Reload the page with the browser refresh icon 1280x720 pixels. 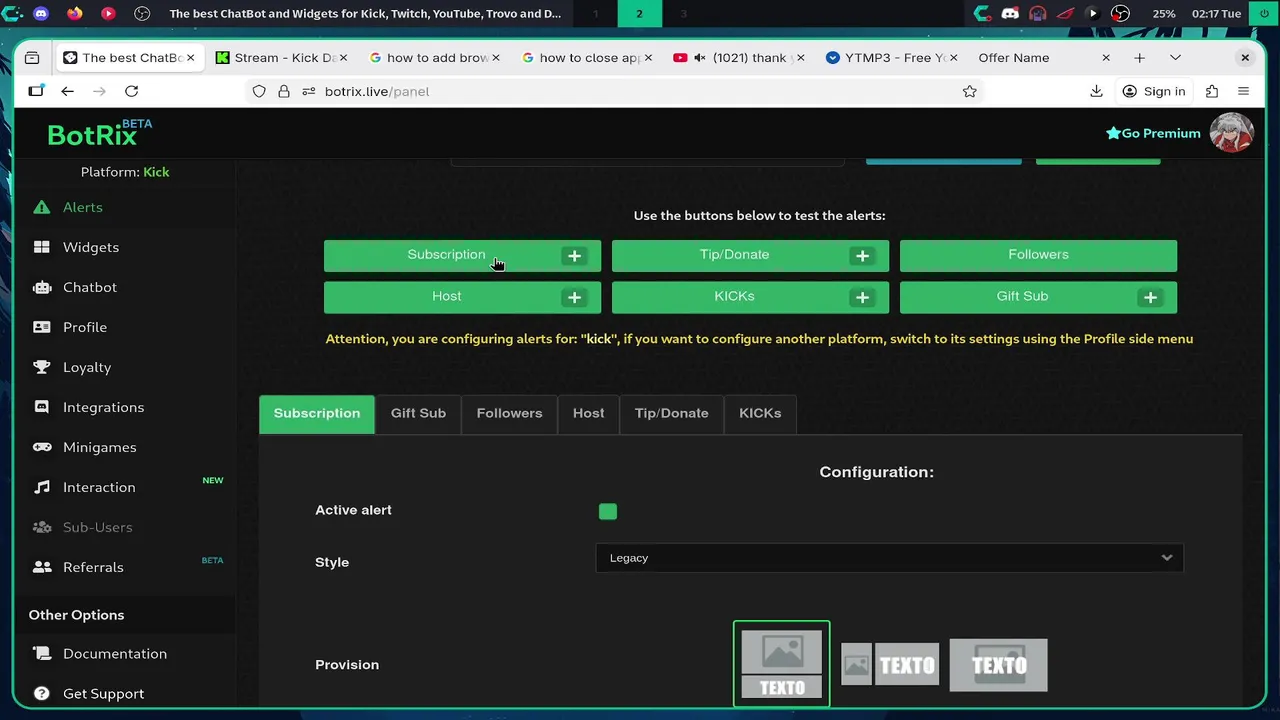[131, 91]
